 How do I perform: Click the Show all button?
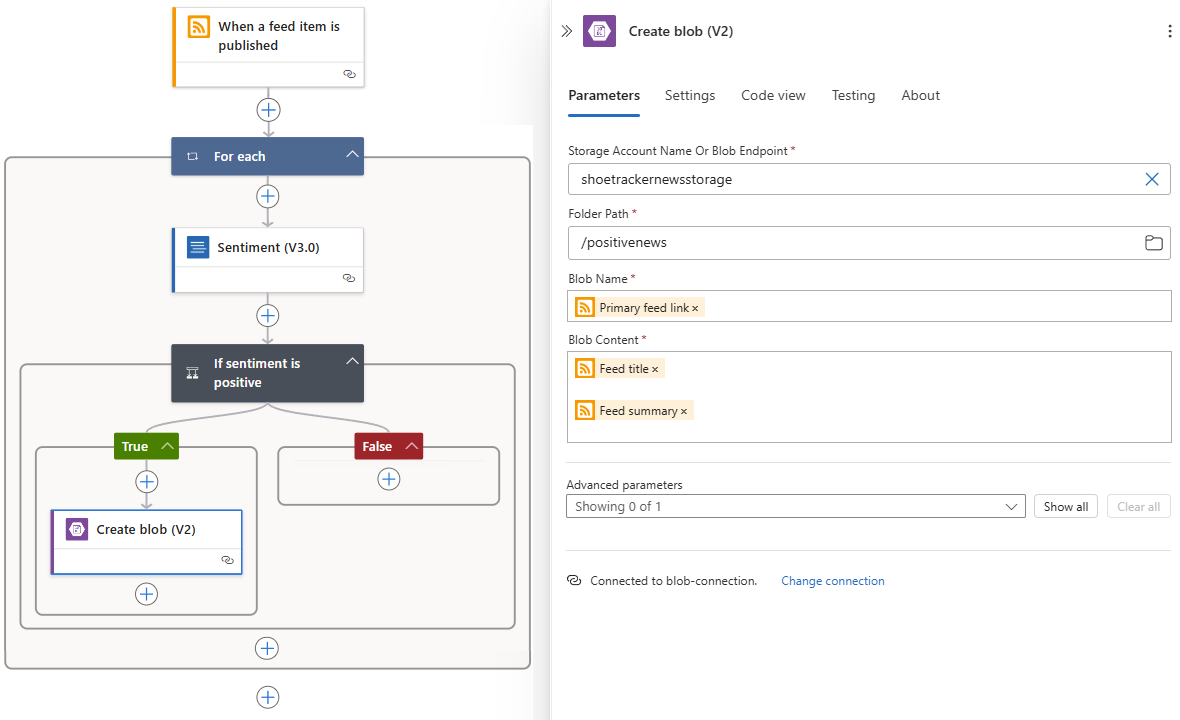[1065, 506]
